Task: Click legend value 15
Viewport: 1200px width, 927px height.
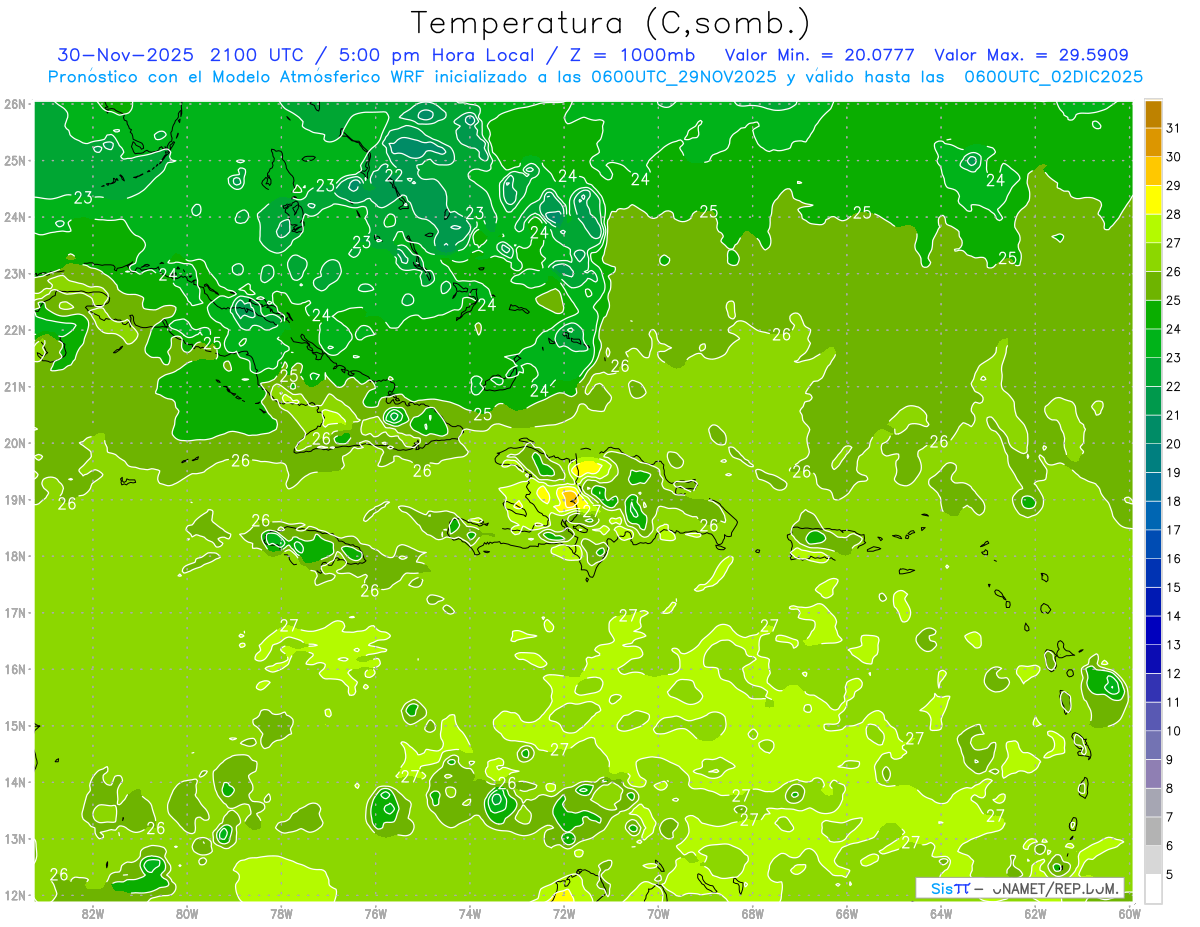Action: point(1174,588)
